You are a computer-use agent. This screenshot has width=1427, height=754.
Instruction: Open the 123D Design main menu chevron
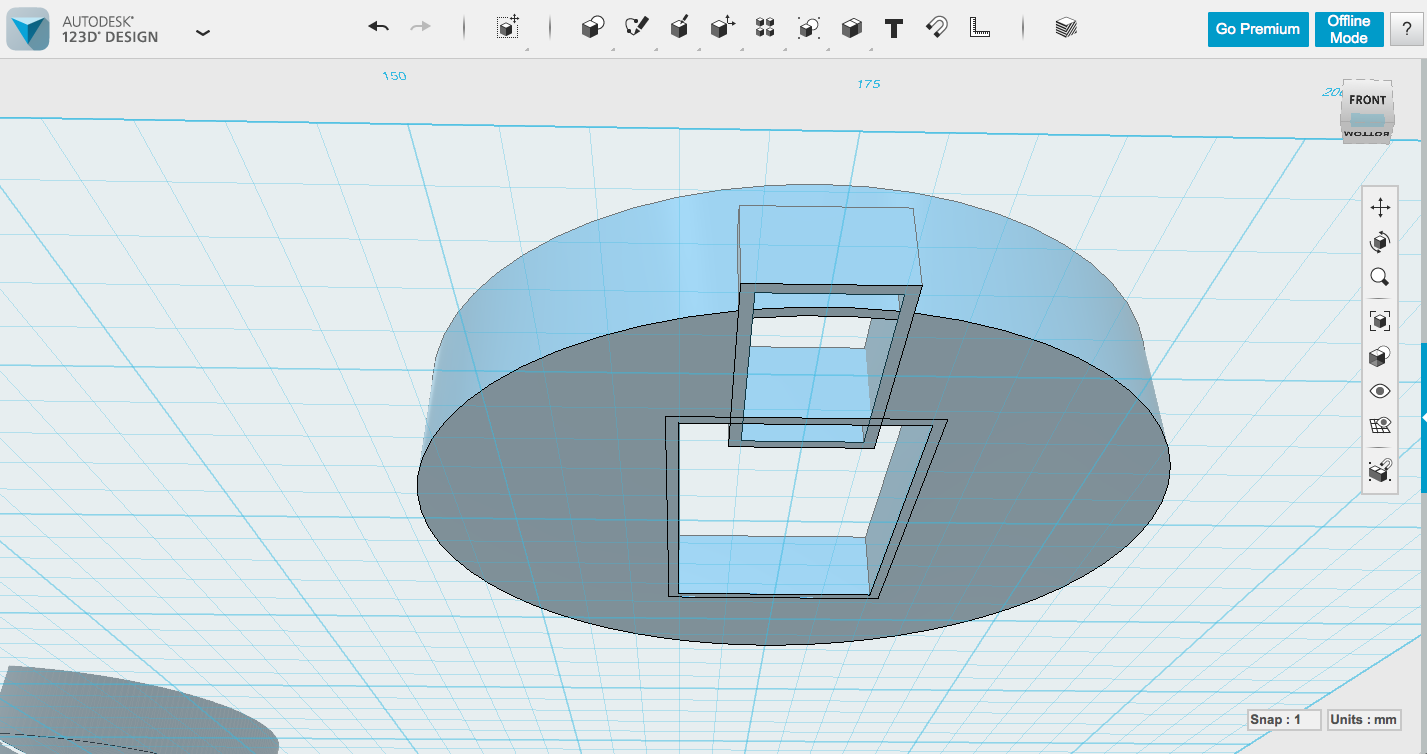coord(203,32)
